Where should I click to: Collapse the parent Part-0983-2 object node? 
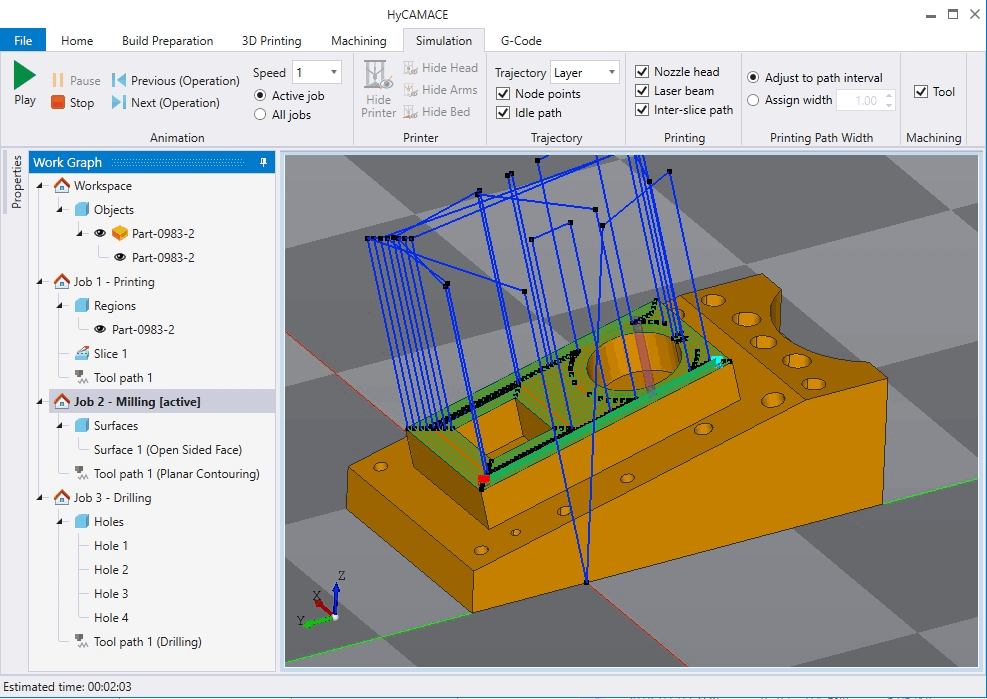[x=81, y=234]
